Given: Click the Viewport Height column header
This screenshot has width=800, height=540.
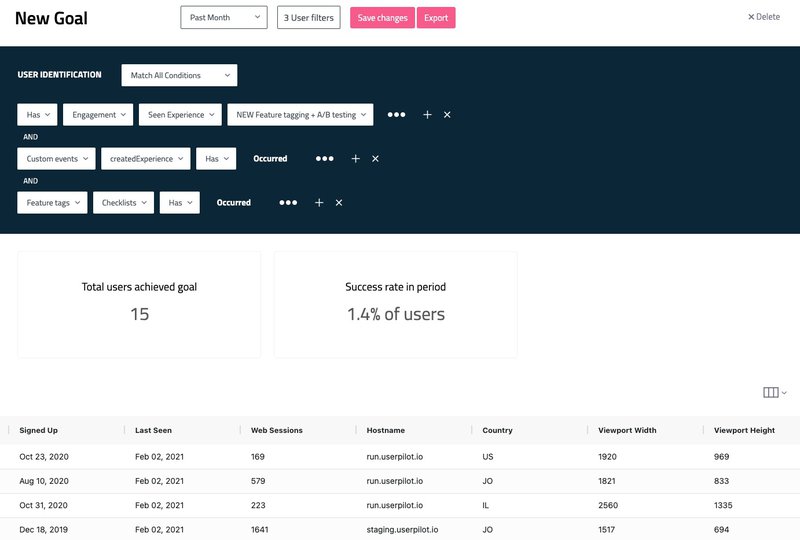Looking at the screenshot, I should pos(744,430).
